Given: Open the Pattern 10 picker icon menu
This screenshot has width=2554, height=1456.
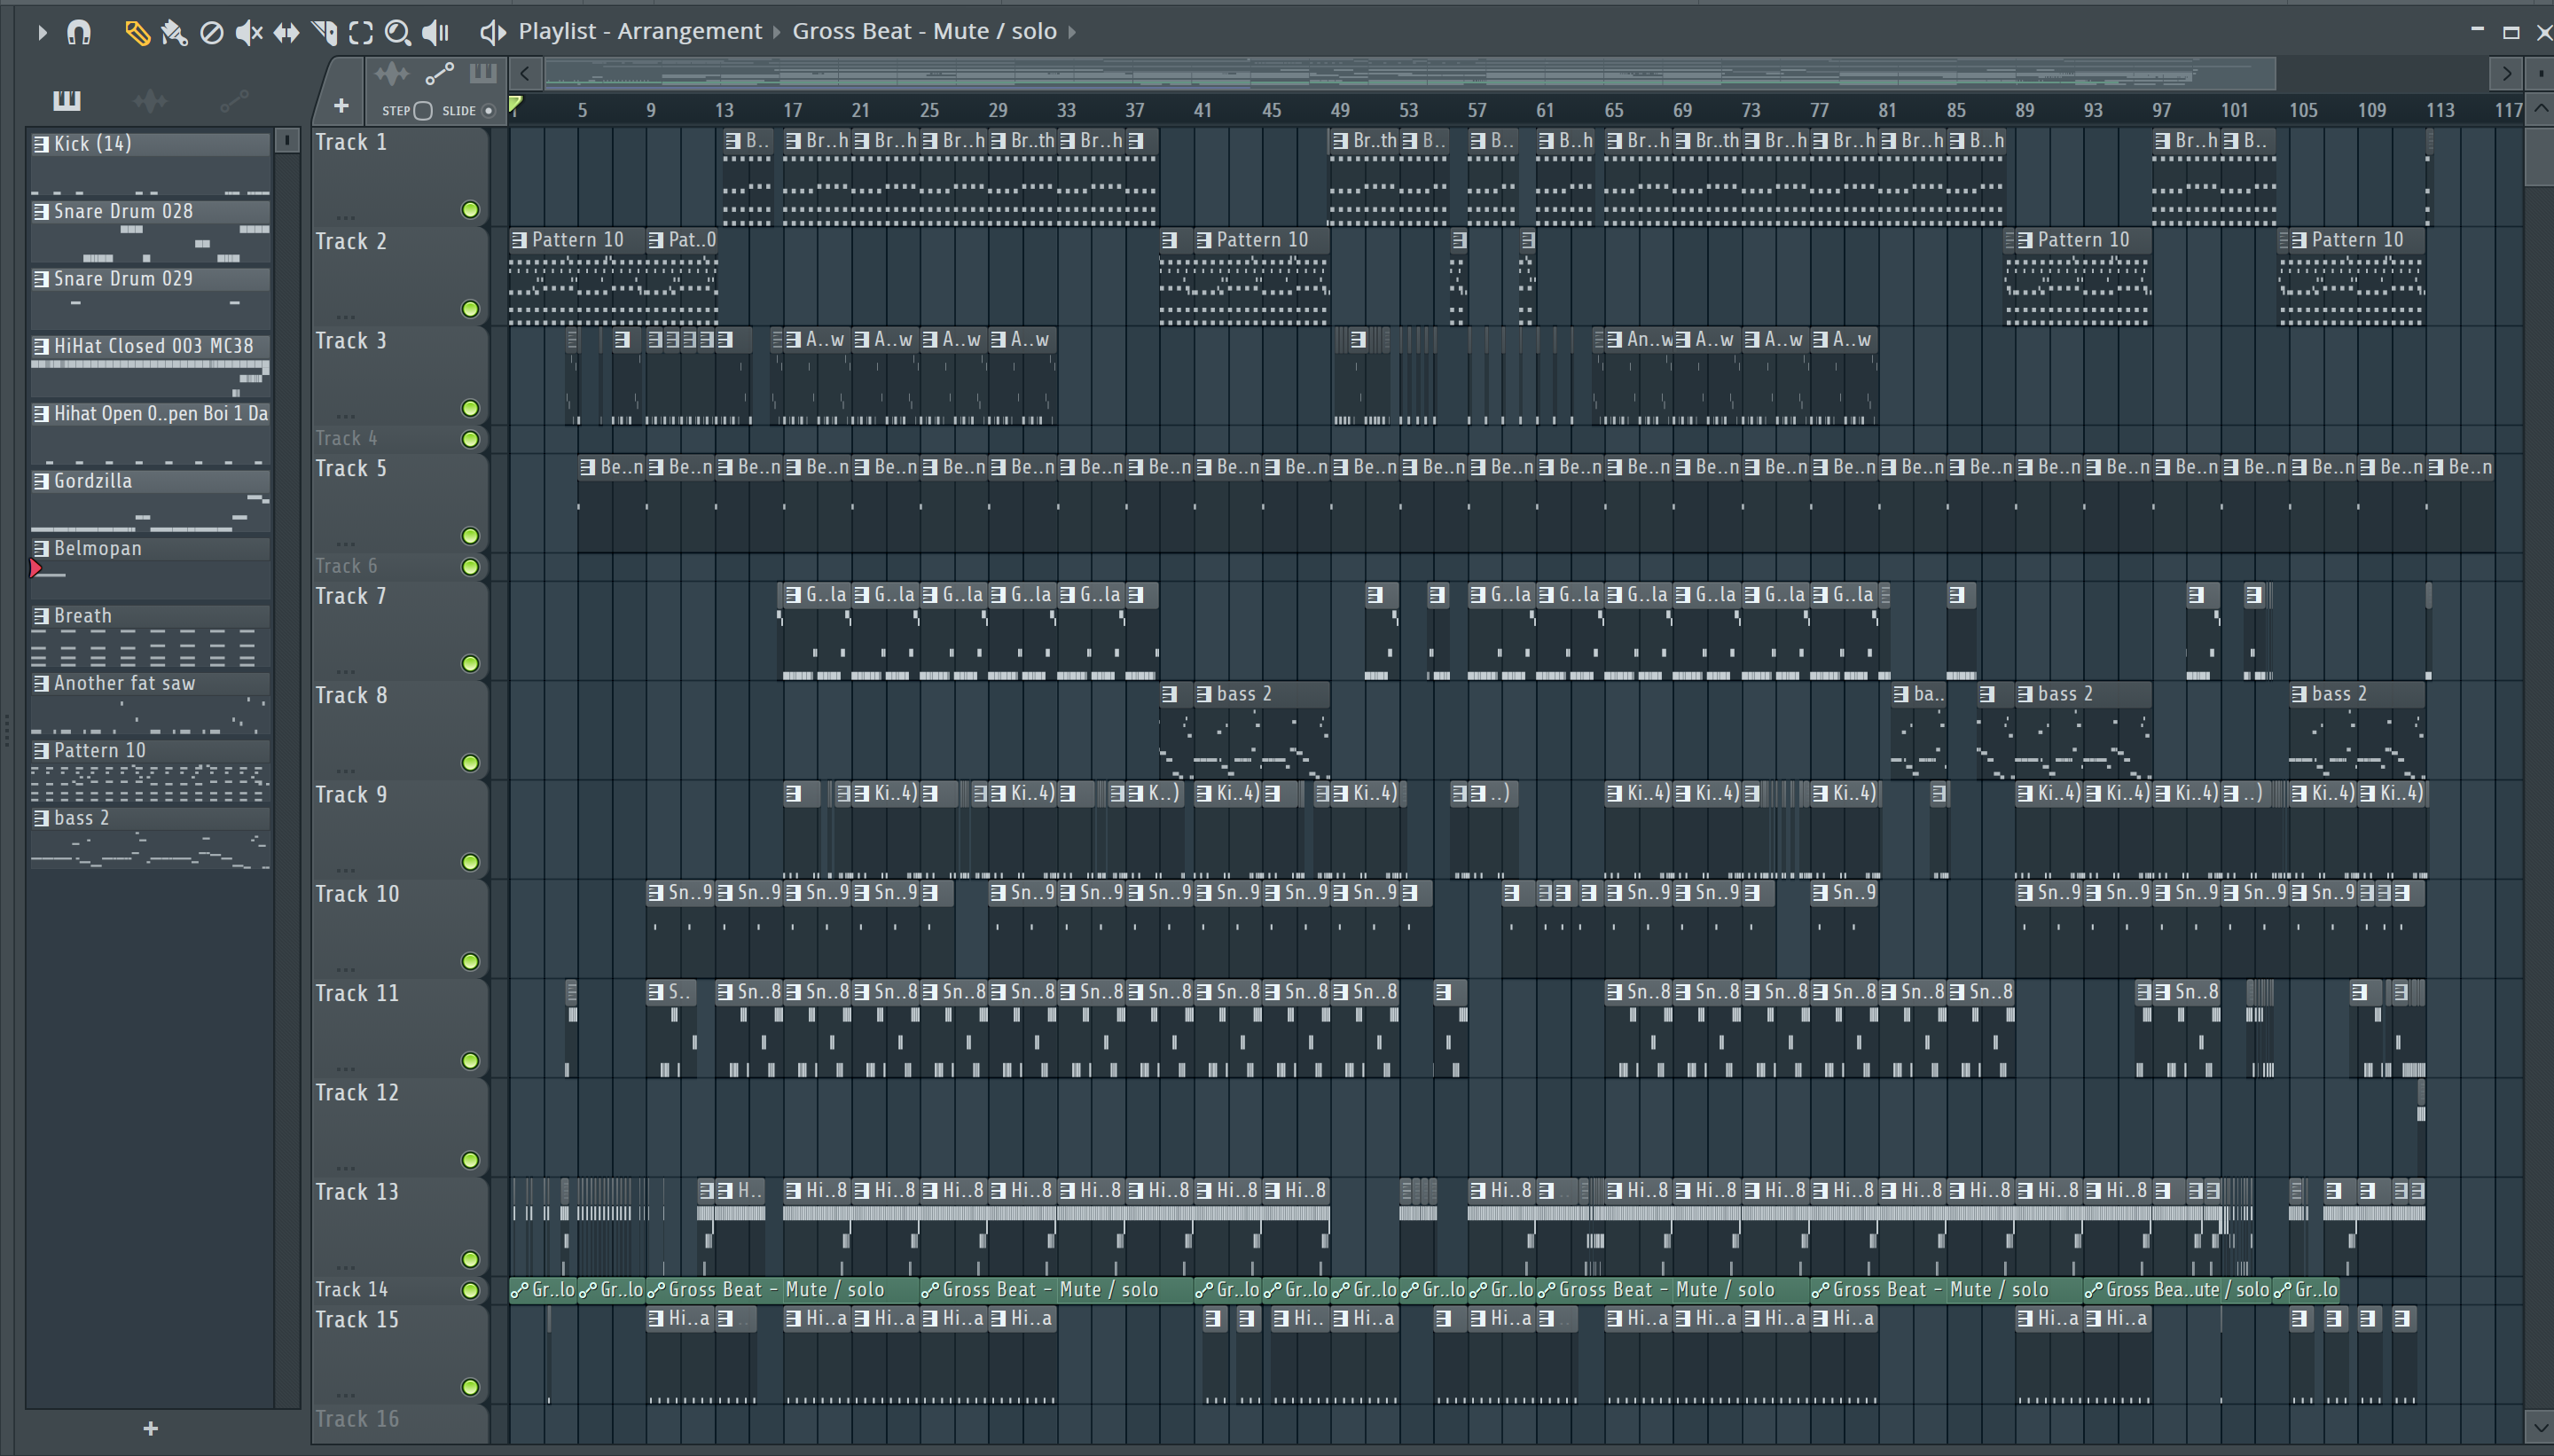Looking at the screenshot, I should [x=41, y=751].
